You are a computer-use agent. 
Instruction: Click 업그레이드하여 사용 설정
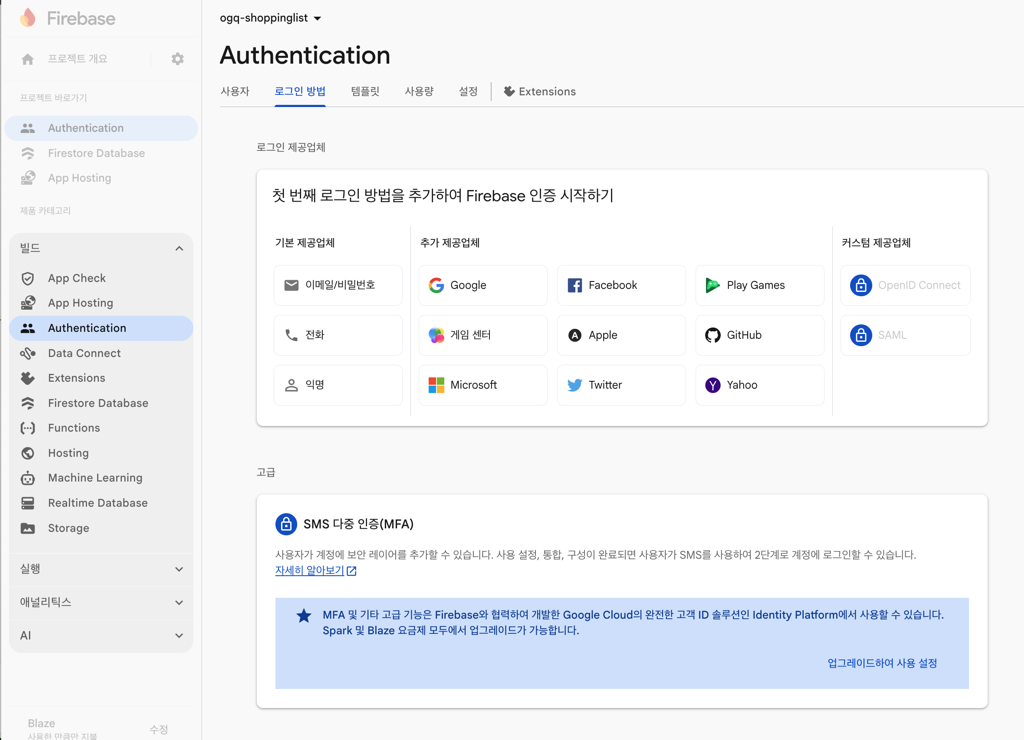tap(882, 662)
